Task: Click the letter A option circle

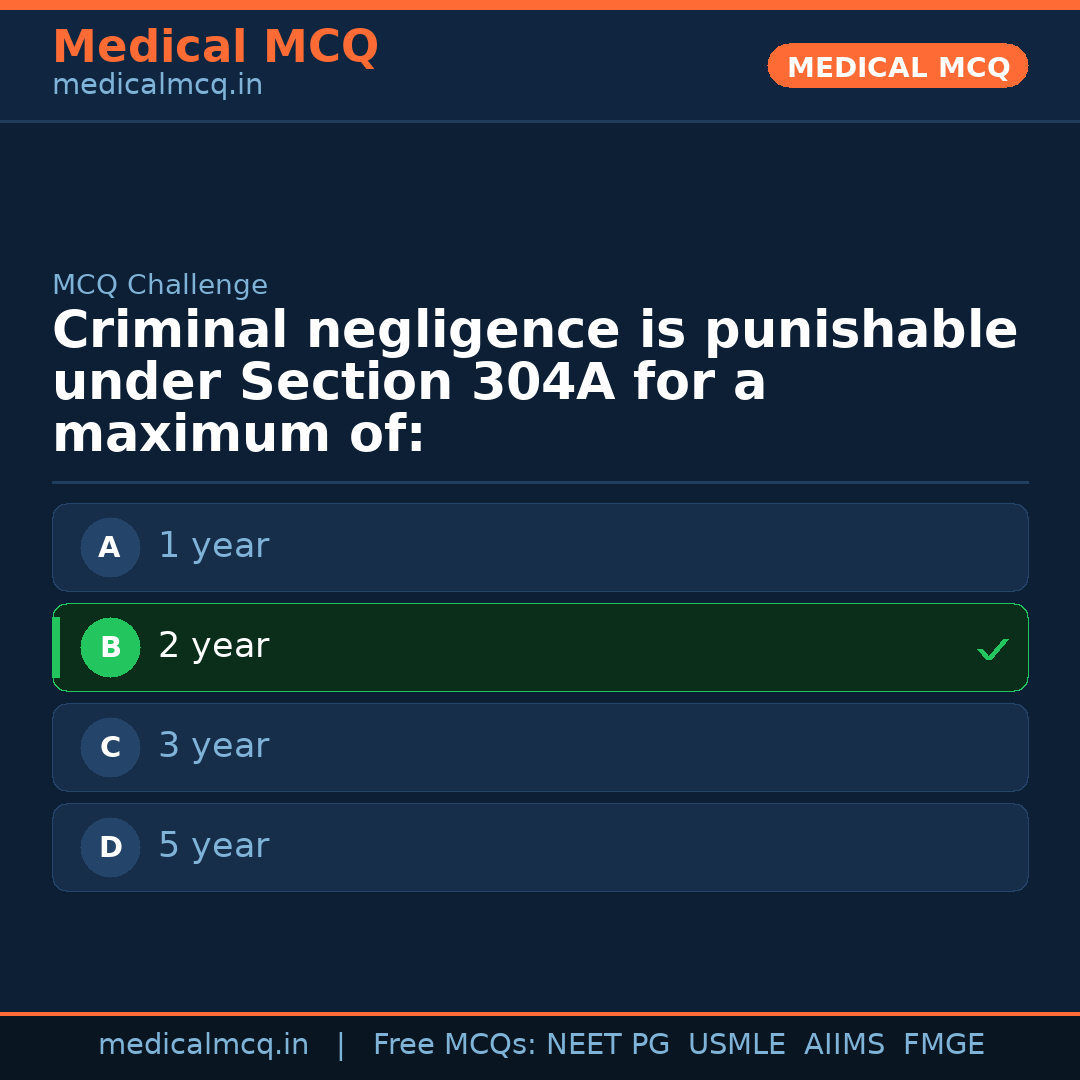Action: tap(110, 547)
